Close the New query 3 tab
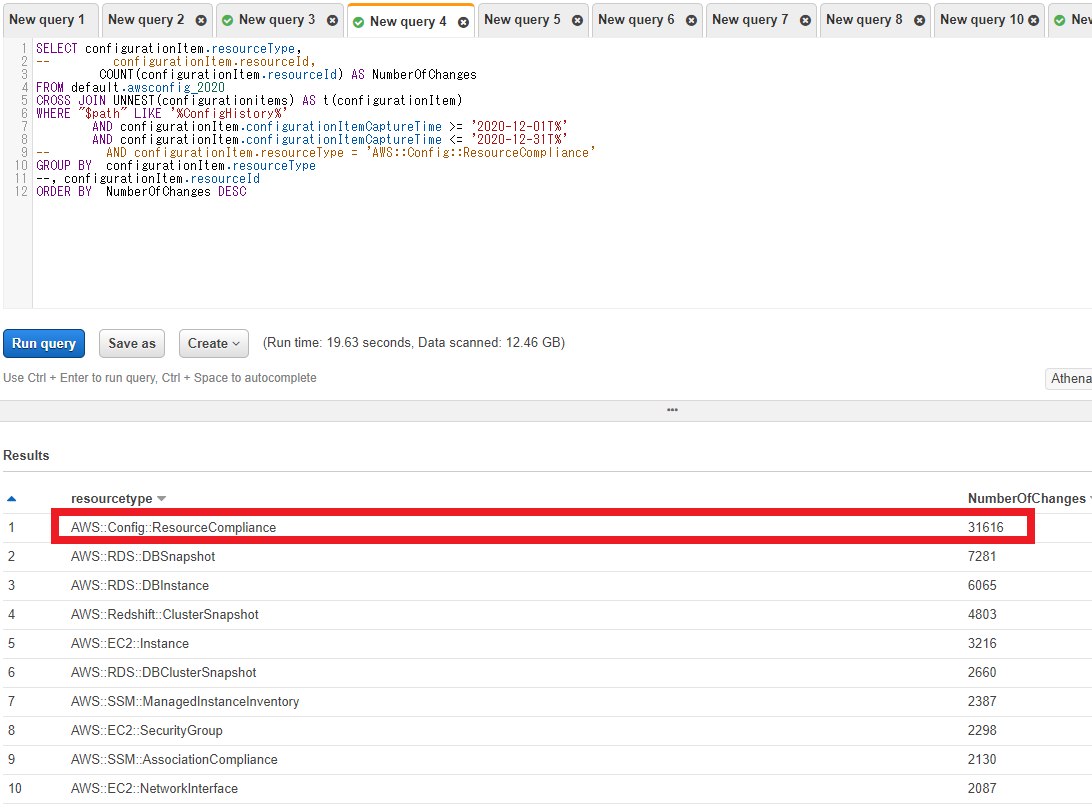Viewport: 1092px width, 808px height. tap(332, 20)
